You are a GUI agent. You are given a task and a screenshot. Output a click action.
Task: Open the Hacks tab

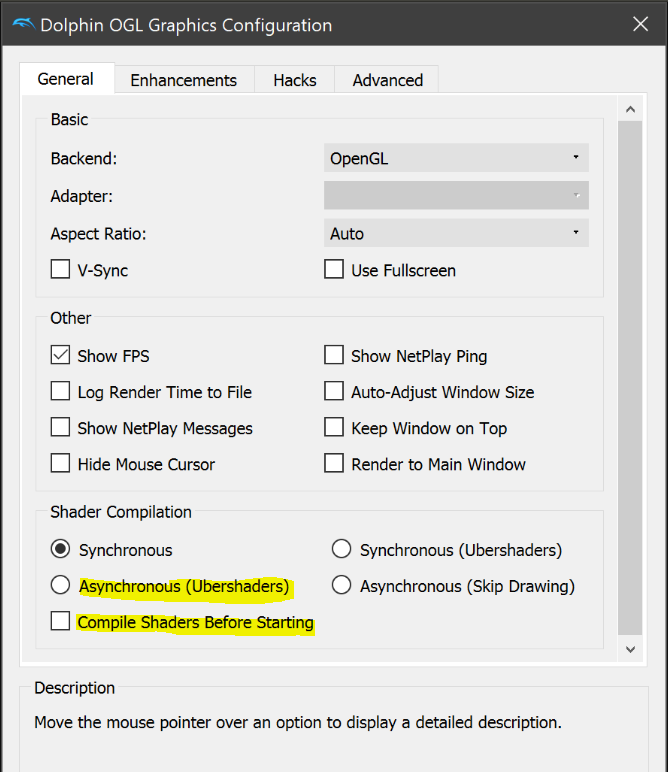point(295,80)
